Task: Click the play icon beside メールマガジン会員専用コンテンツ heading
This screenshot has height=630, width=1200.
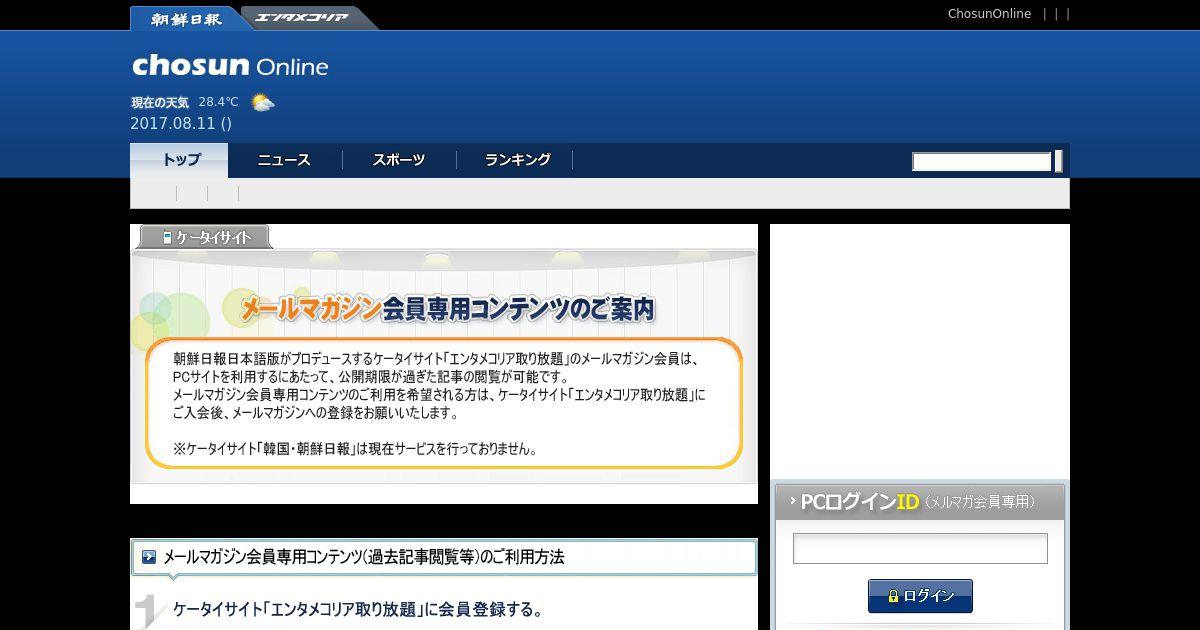Action: pyautogui.click(x=149, y=557)
